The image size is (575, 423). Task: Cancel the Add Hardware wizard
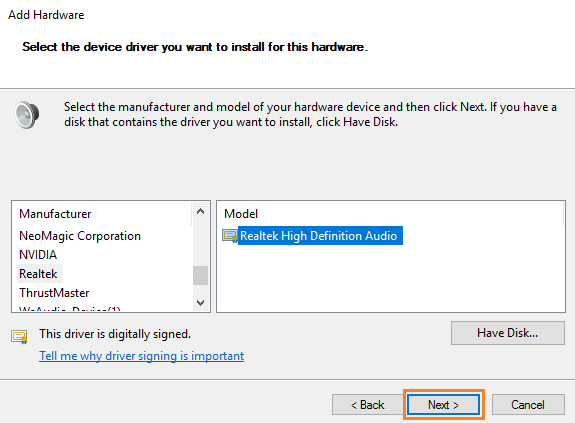[528, 405]
